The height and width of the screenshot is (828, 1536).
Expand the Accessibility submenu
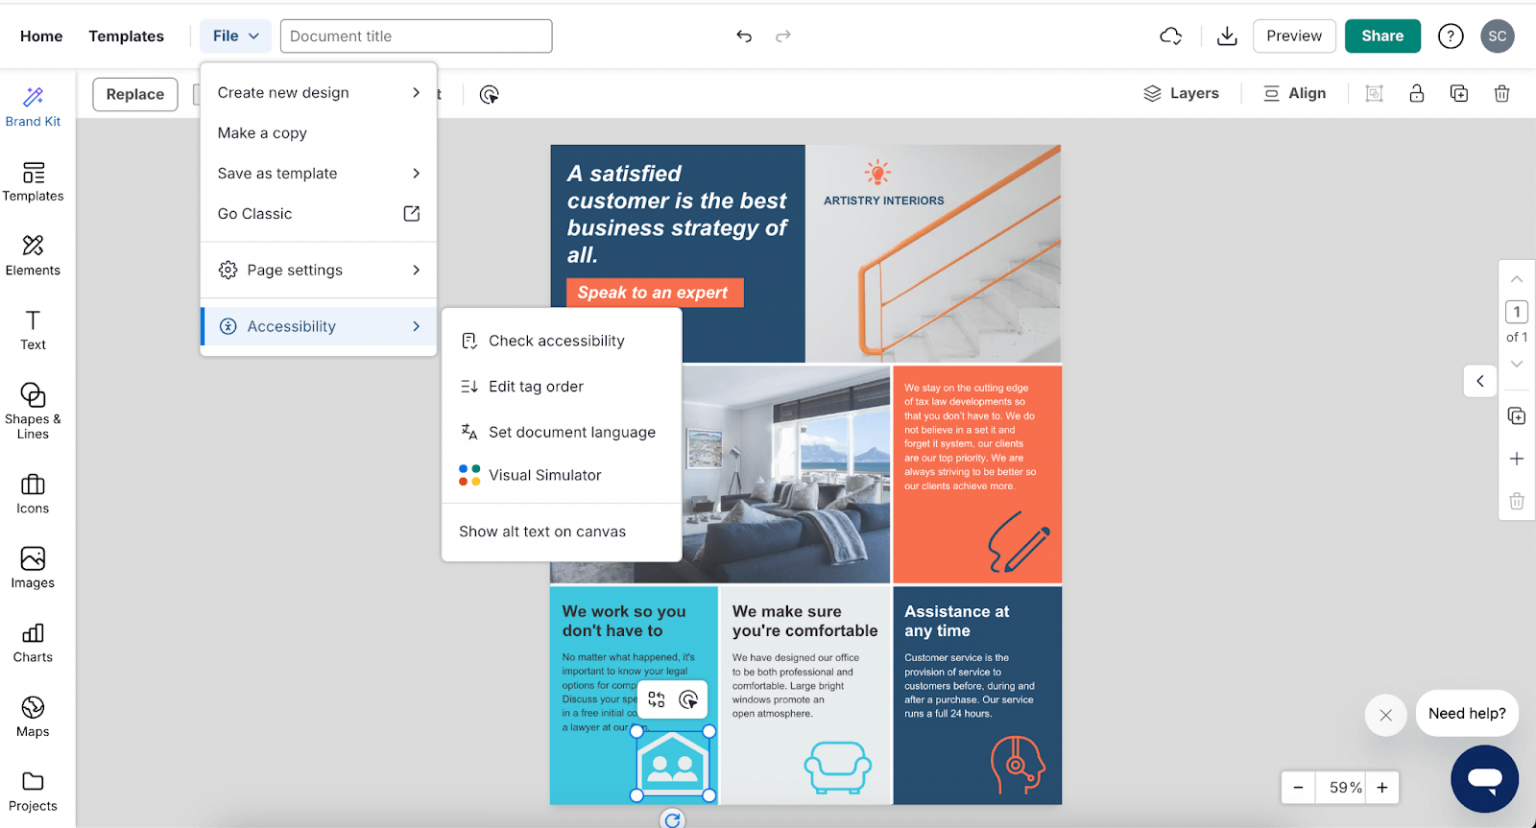tap(291, 326)
